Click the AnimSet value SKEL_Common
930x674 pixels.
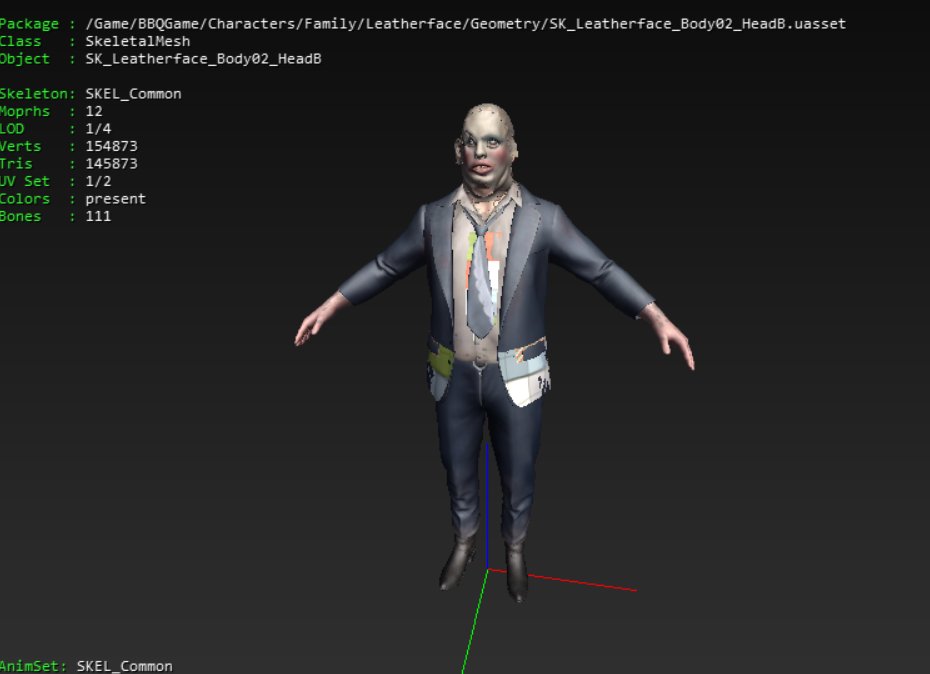(x=125, y=666)
